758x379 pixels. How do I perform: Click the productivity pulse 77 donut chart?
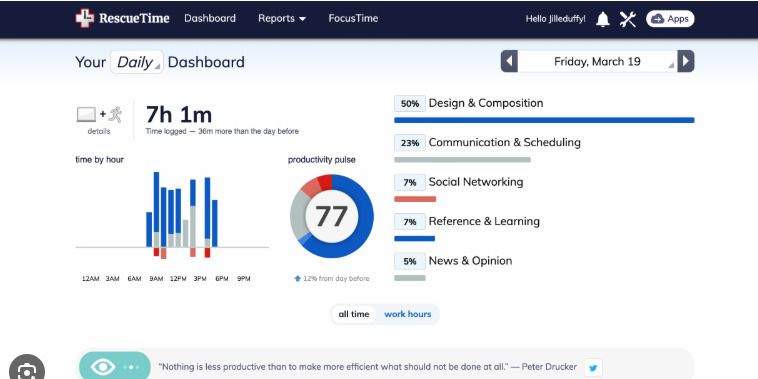[x=332, y=216]
